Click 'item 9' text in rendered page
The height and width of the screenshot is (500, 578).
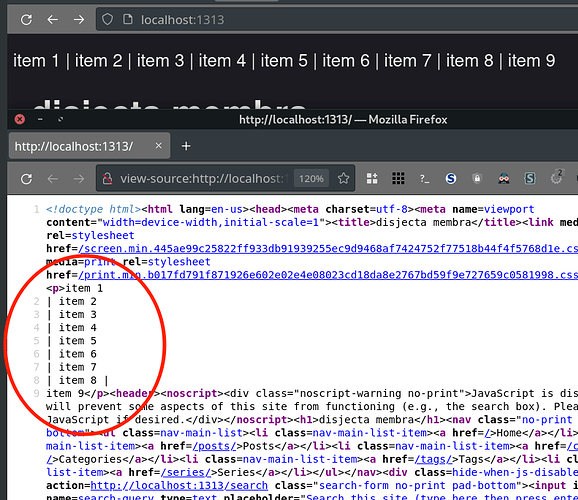pos(531,60)
